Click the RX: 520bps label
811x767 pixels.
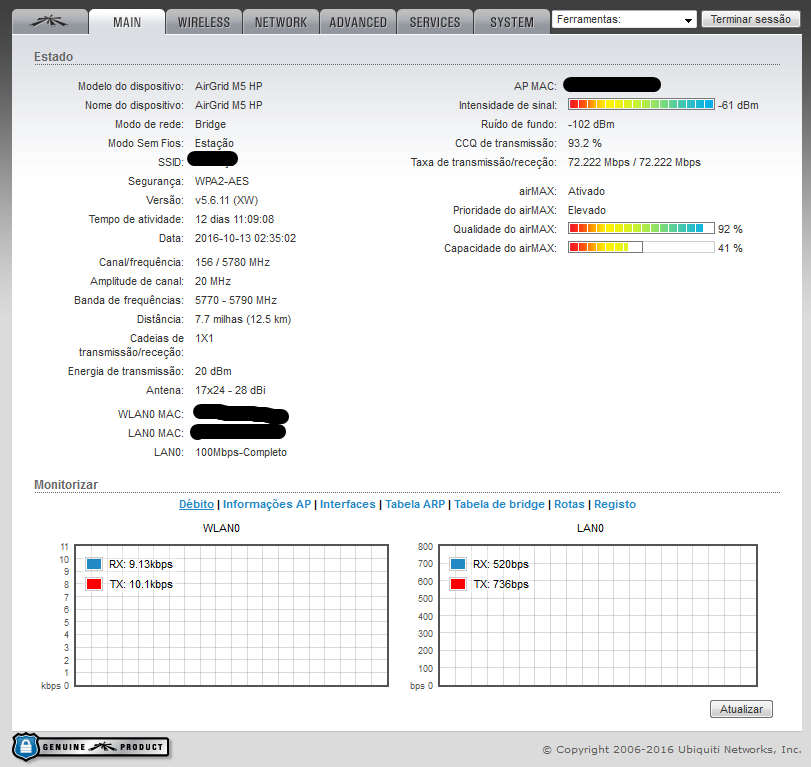point(501,564)
